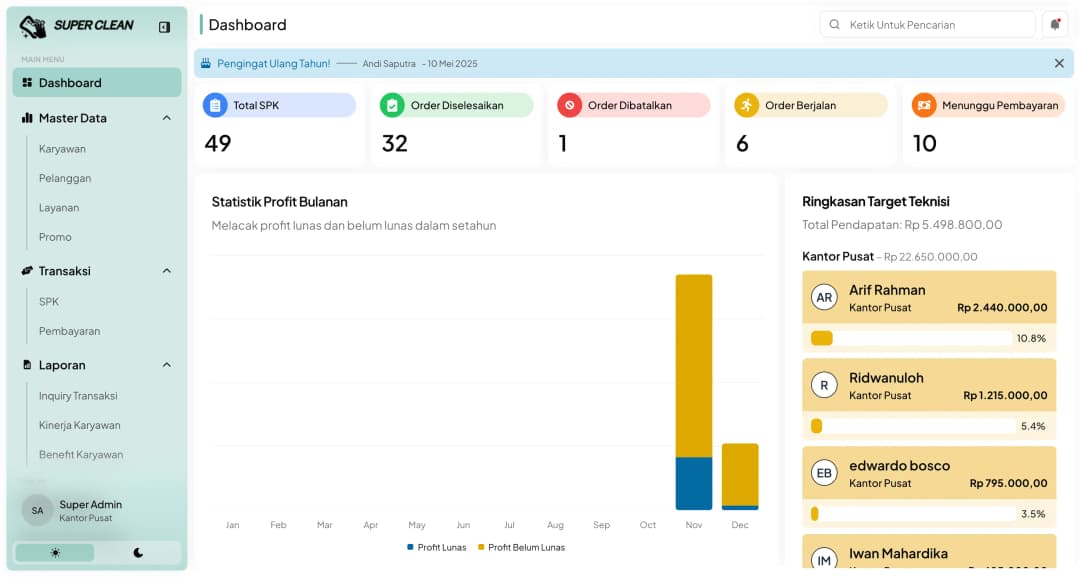This screenshot has width=1080, height=577.
Task: Click the Super Clean logo
Action: [x=77, y=26]
